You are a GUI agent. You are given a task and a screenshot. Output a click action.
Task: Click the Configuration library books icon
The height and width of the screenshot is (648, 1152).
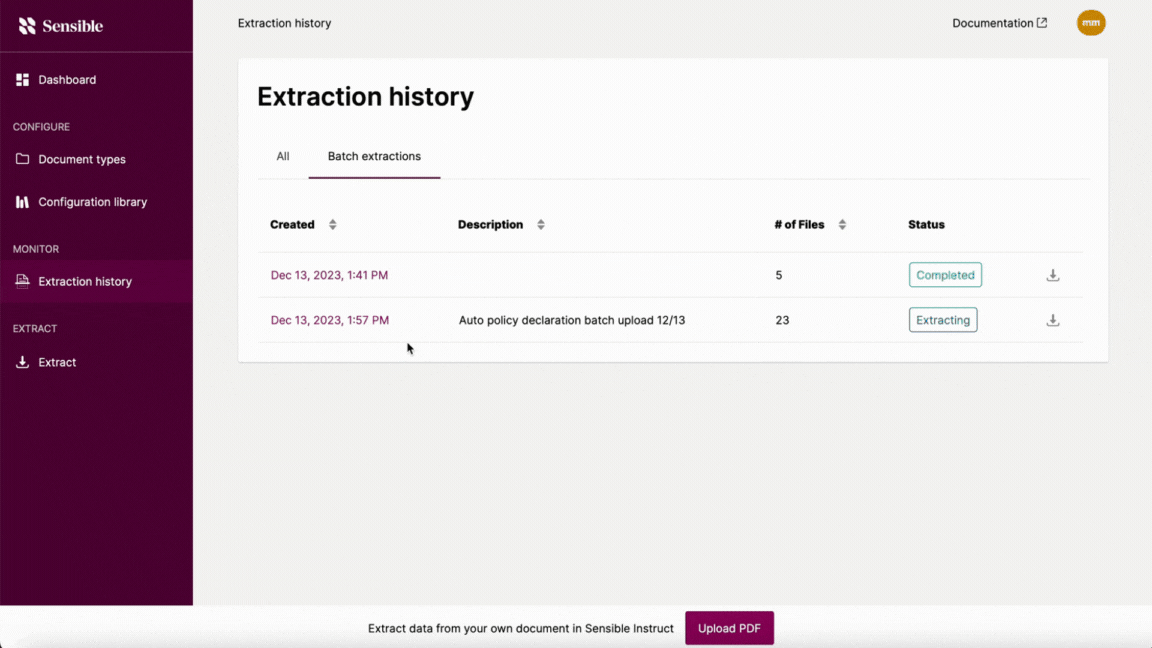click(x=22, y=201)
